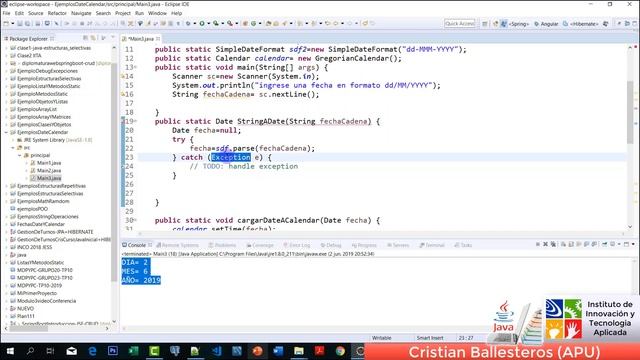Viewport: 640px width, 360px height.
Task: Switch to the Console tab
Action: click(137, 245)
